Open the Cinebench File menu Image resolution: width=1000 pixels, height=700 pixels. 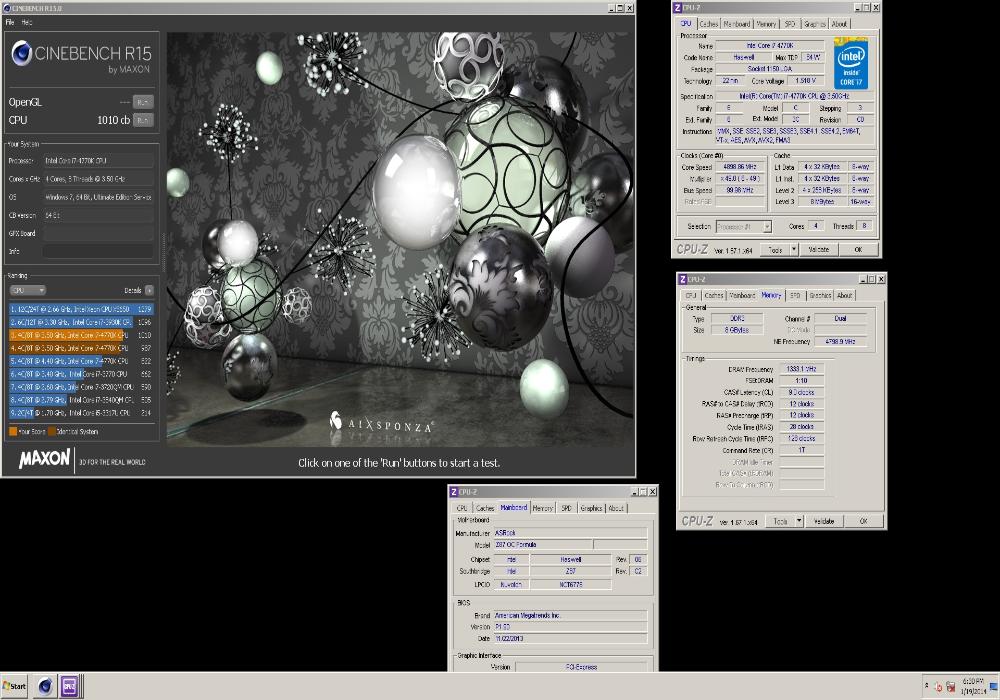tap(10, 22)
